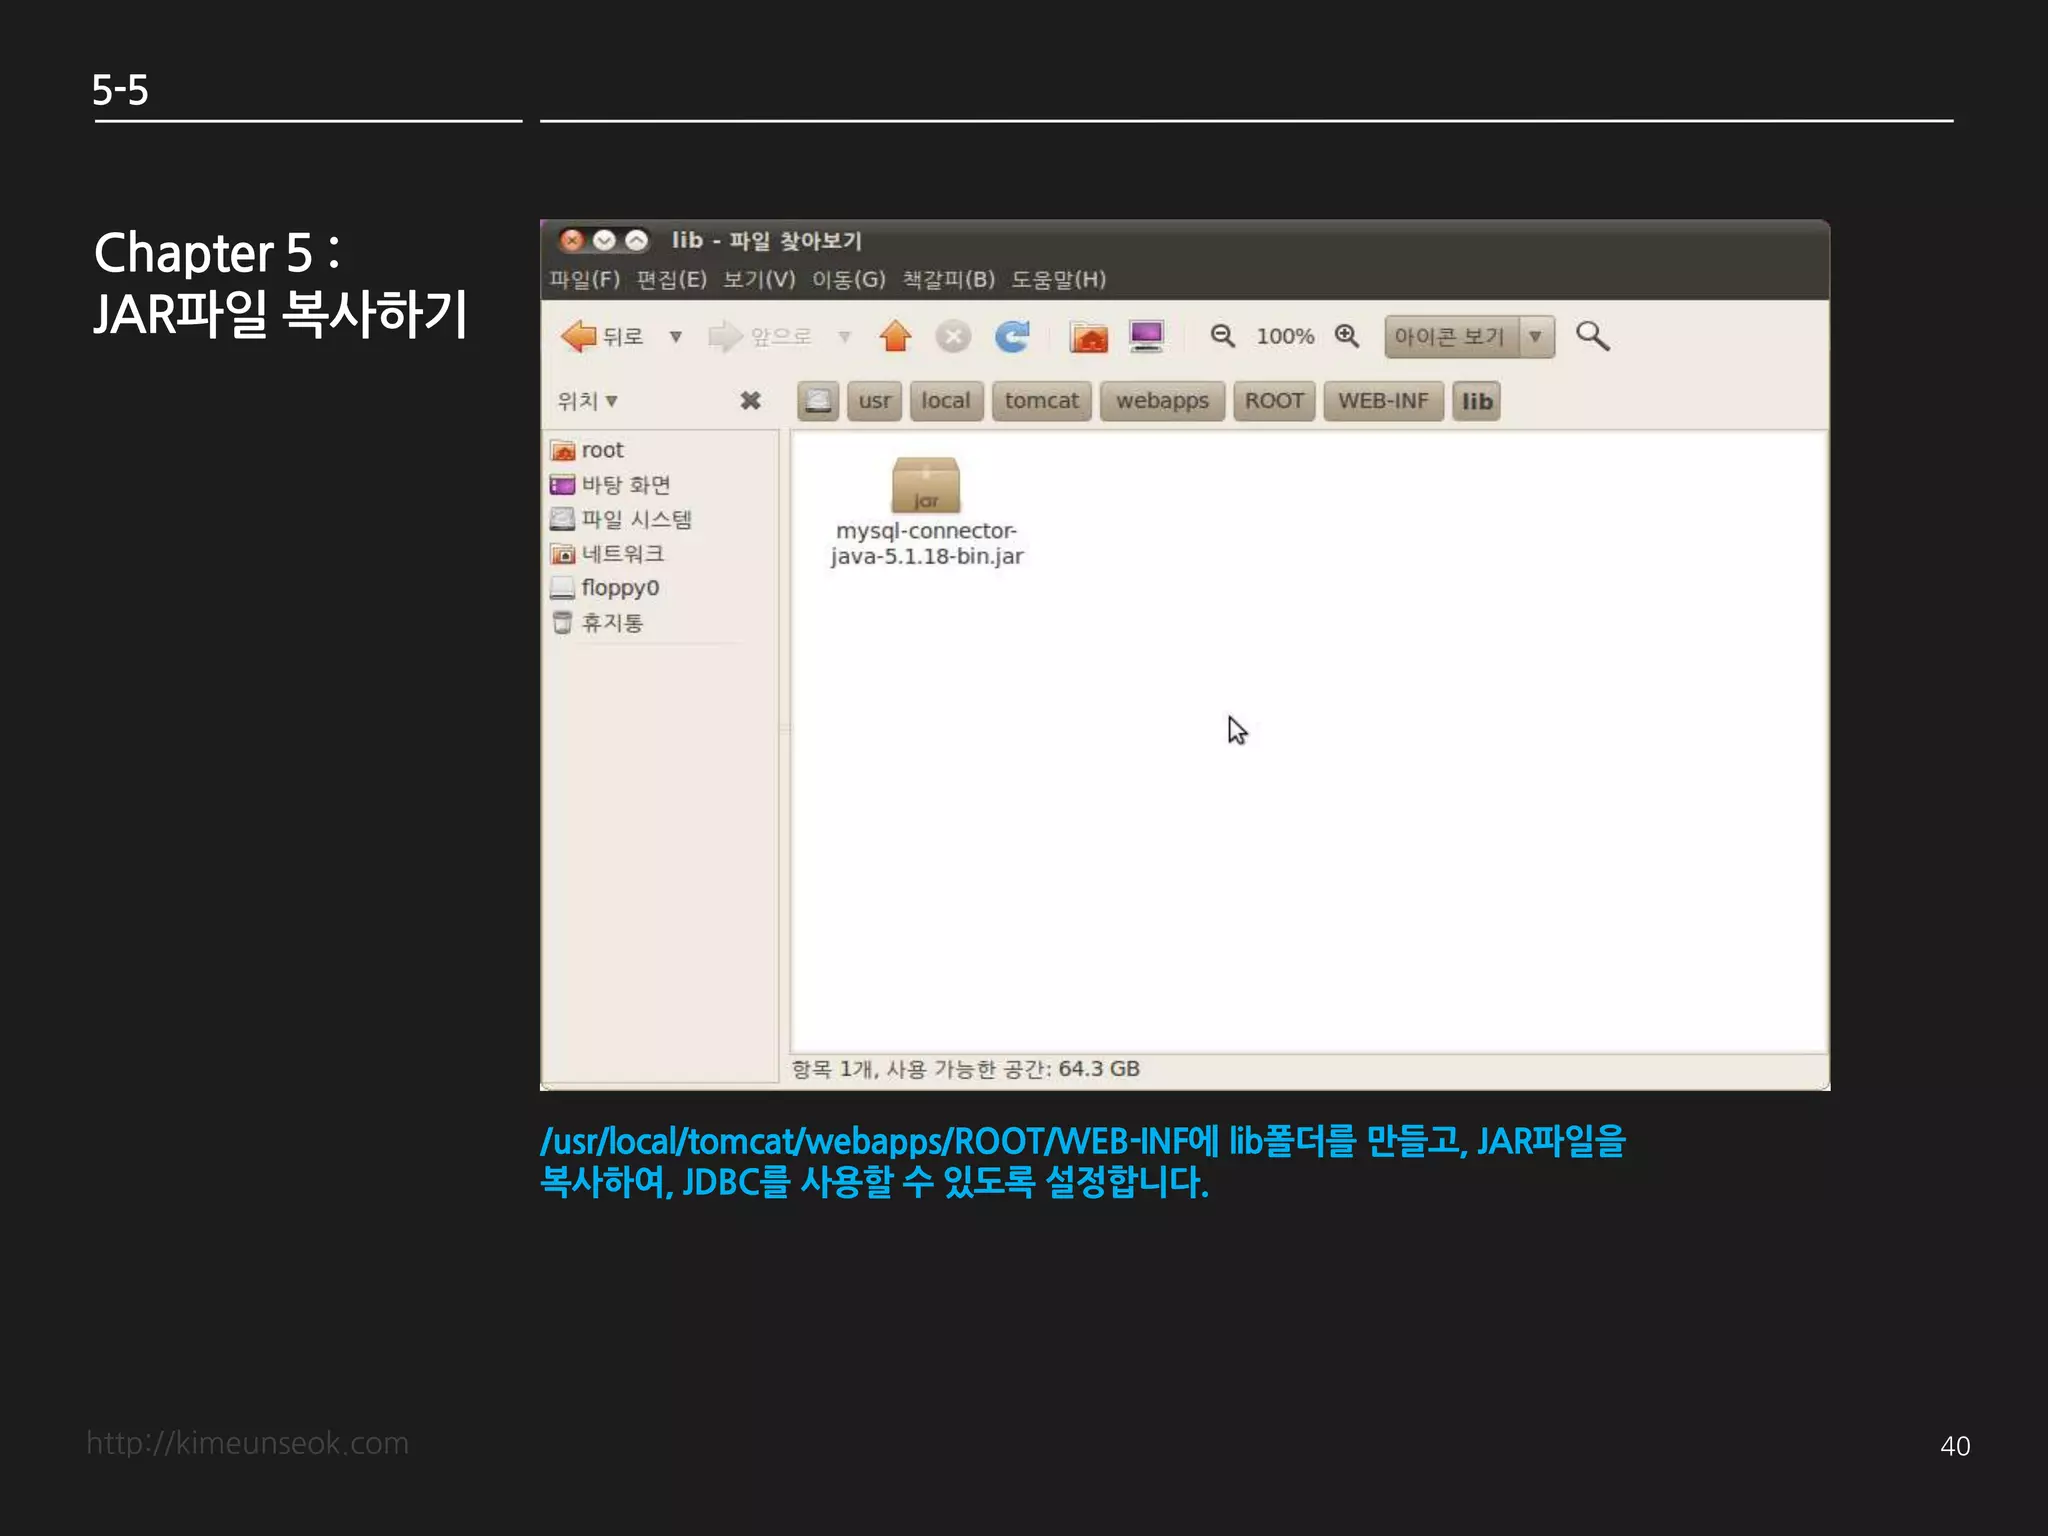Open 파일 시스템 in the sidebar
The image size is (2048, 1536).
click(x=621, y=519)
